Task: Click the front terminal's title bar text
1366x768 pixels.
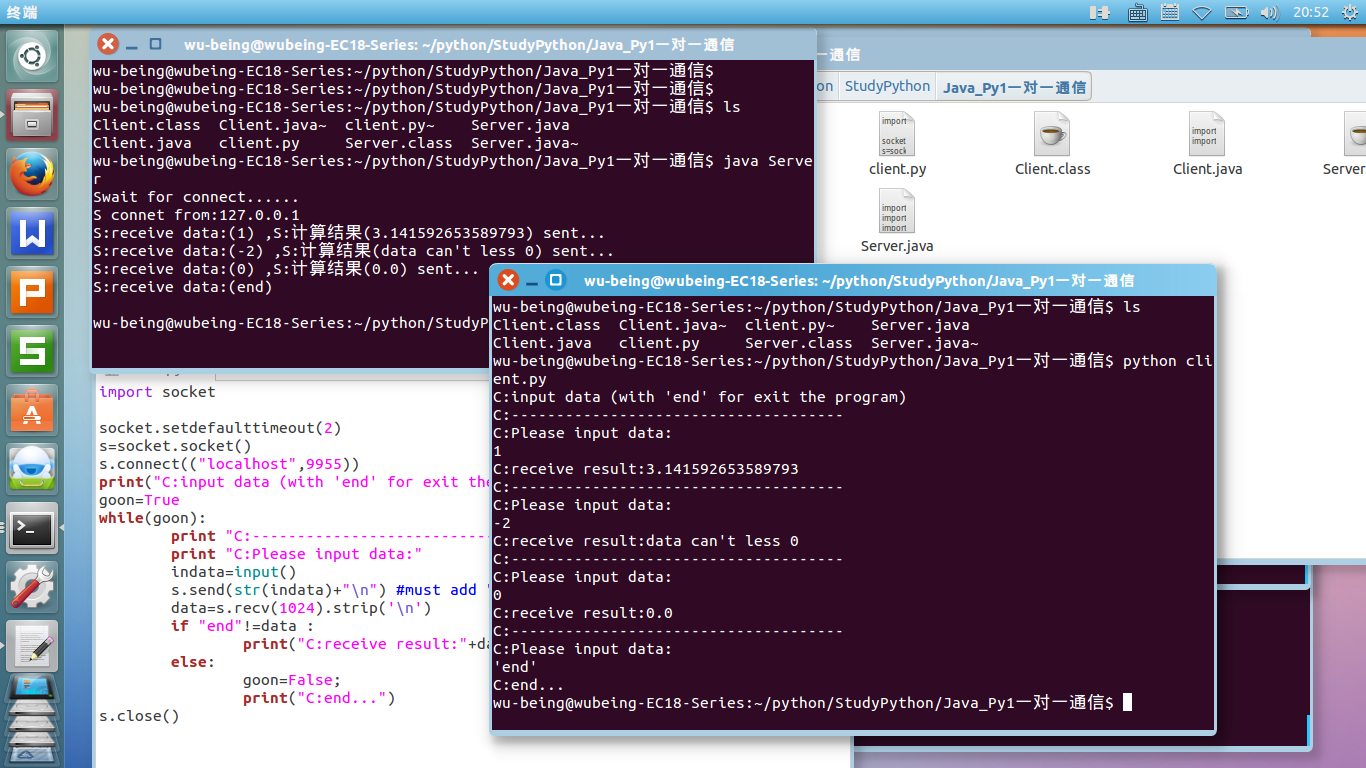Action: point(859,281)
